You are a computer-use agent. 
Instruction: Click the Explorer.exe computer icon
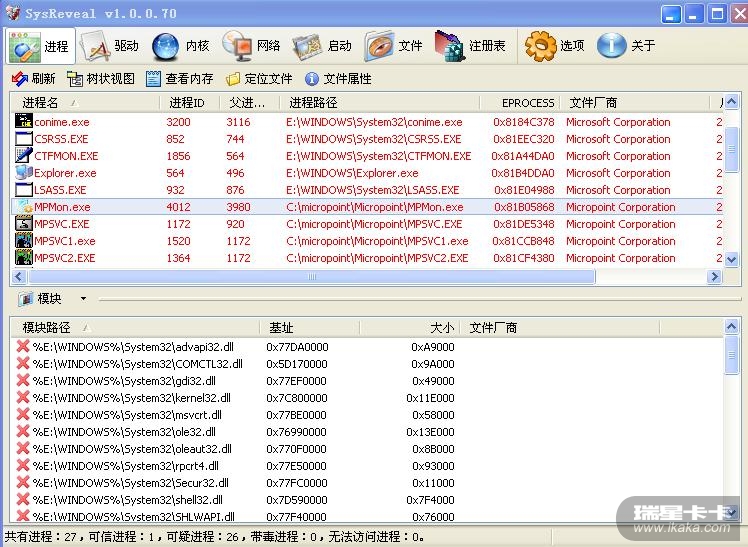(24, 172)
